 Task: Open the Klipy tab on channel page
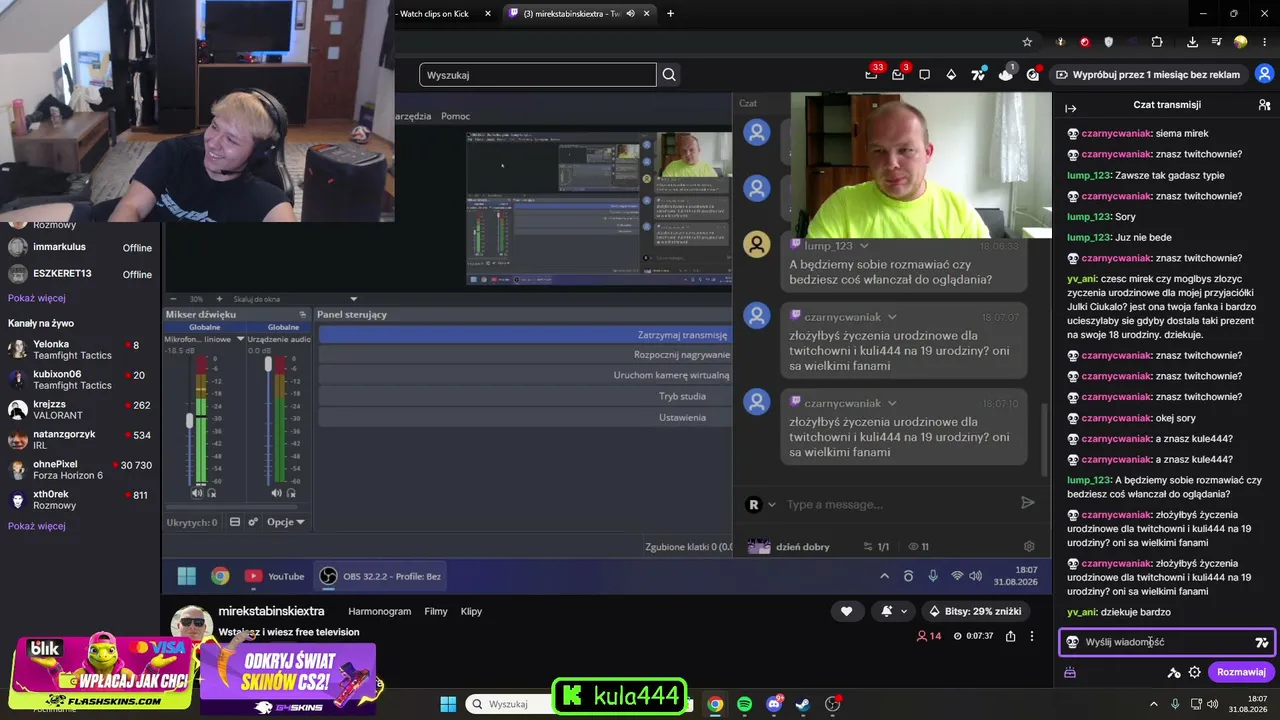click(471, 611)
